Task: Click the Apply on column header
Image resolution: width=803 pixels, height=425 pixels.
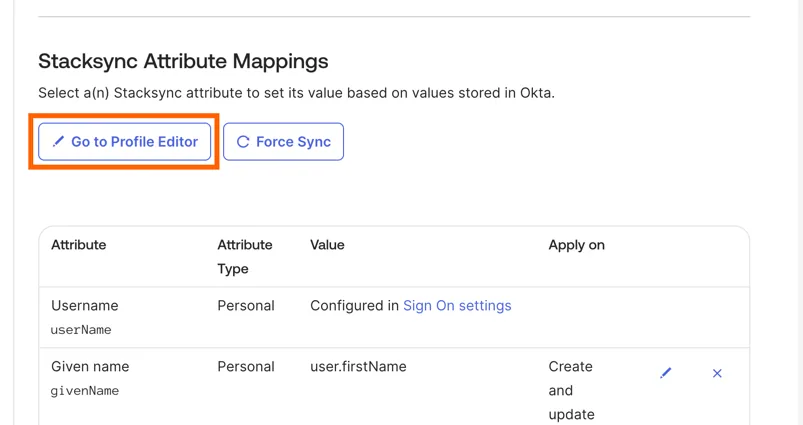Action: [577, 245]
